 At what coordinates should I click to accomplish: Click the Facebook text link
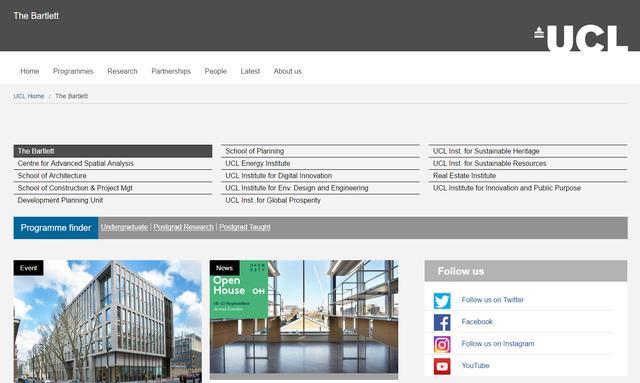click(x=477, y=322)
